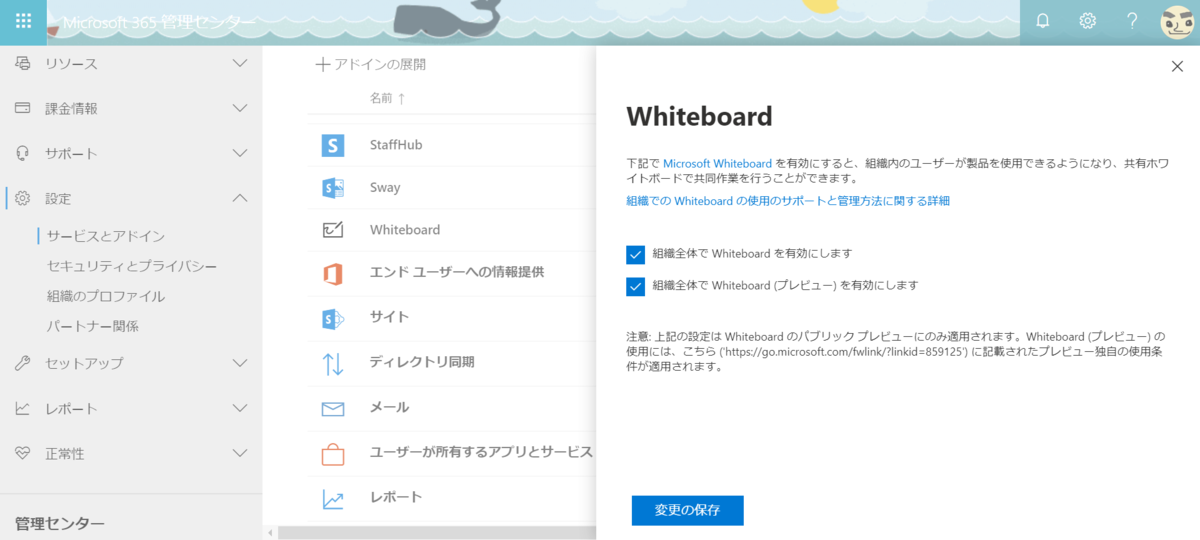Open メール row in list
Image resolution: width=1200 pixels, height=540 pixels.
click(453, 408)
